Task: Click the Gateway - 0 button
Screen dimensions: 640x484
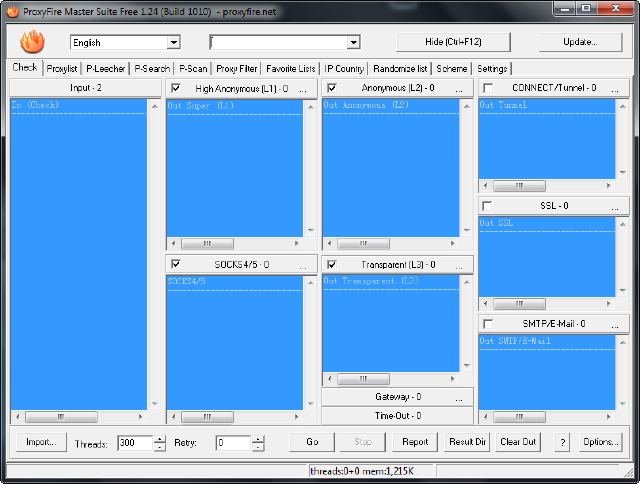Action: pyautogui.click(x=398, y=397)
